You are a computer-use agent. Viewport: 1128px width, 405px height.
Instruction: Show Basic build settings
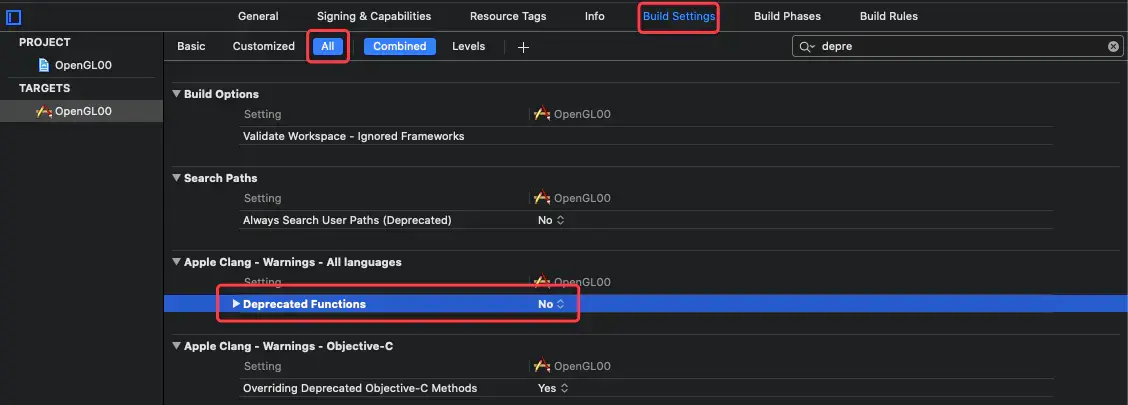191,46
